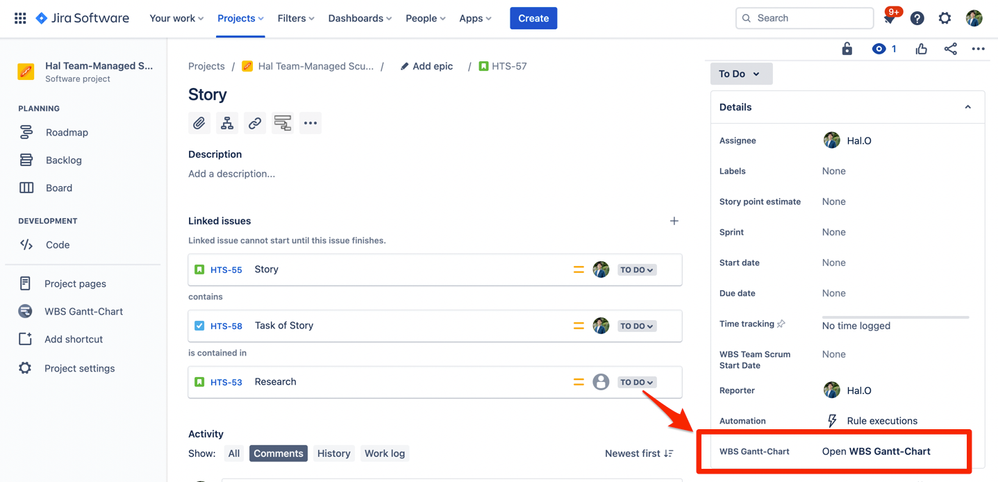This screenshot has height=482, width=998.
Task: Click the Start date None value
Action: [834, 263]
